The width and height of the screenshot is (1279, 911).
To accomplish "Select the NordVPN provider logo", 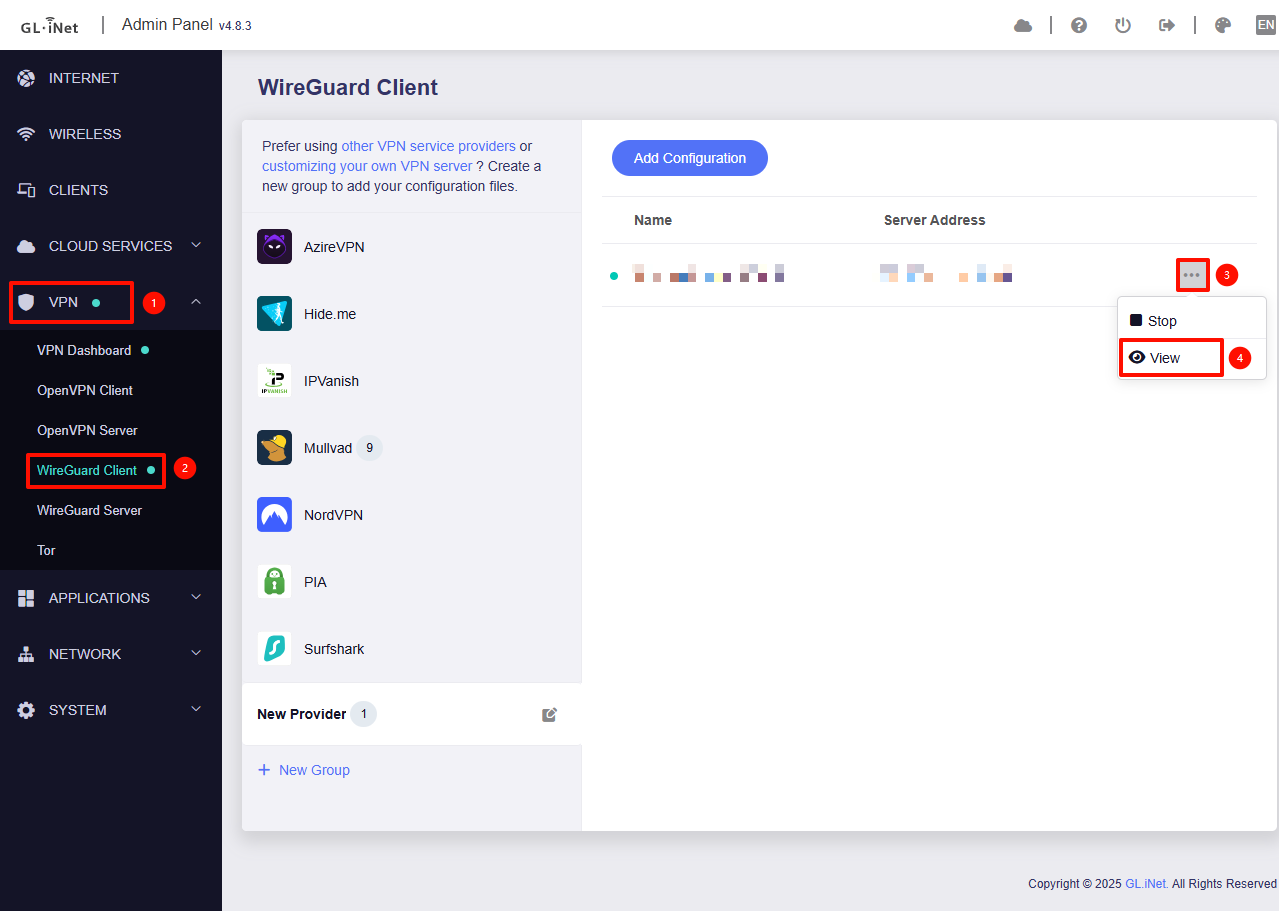I will (x=274, y=515).
